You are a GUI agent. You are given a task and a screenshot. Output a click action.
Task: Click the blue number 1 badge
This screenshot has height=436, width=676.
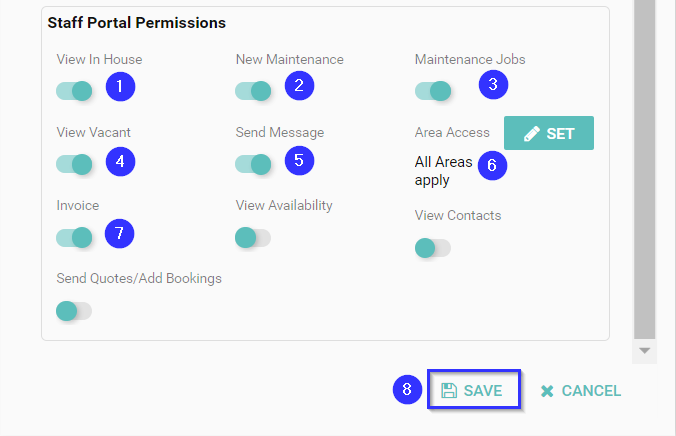pyautogui.click(x=119, y=87)
